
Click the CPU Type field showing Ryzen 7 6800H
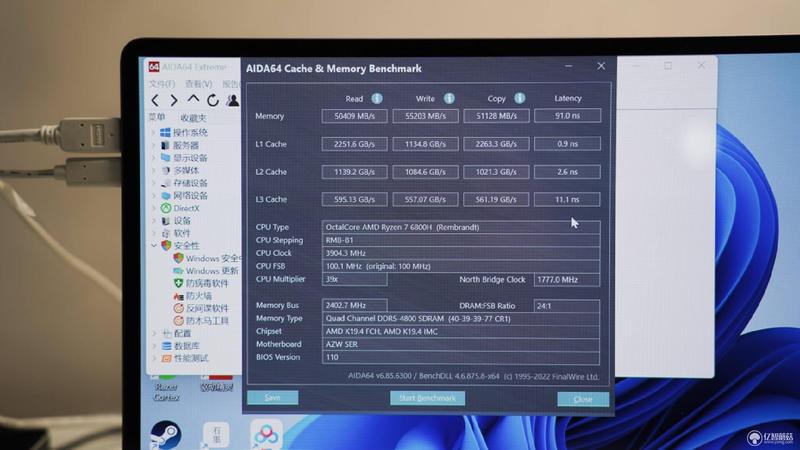[x=461, y=227]
